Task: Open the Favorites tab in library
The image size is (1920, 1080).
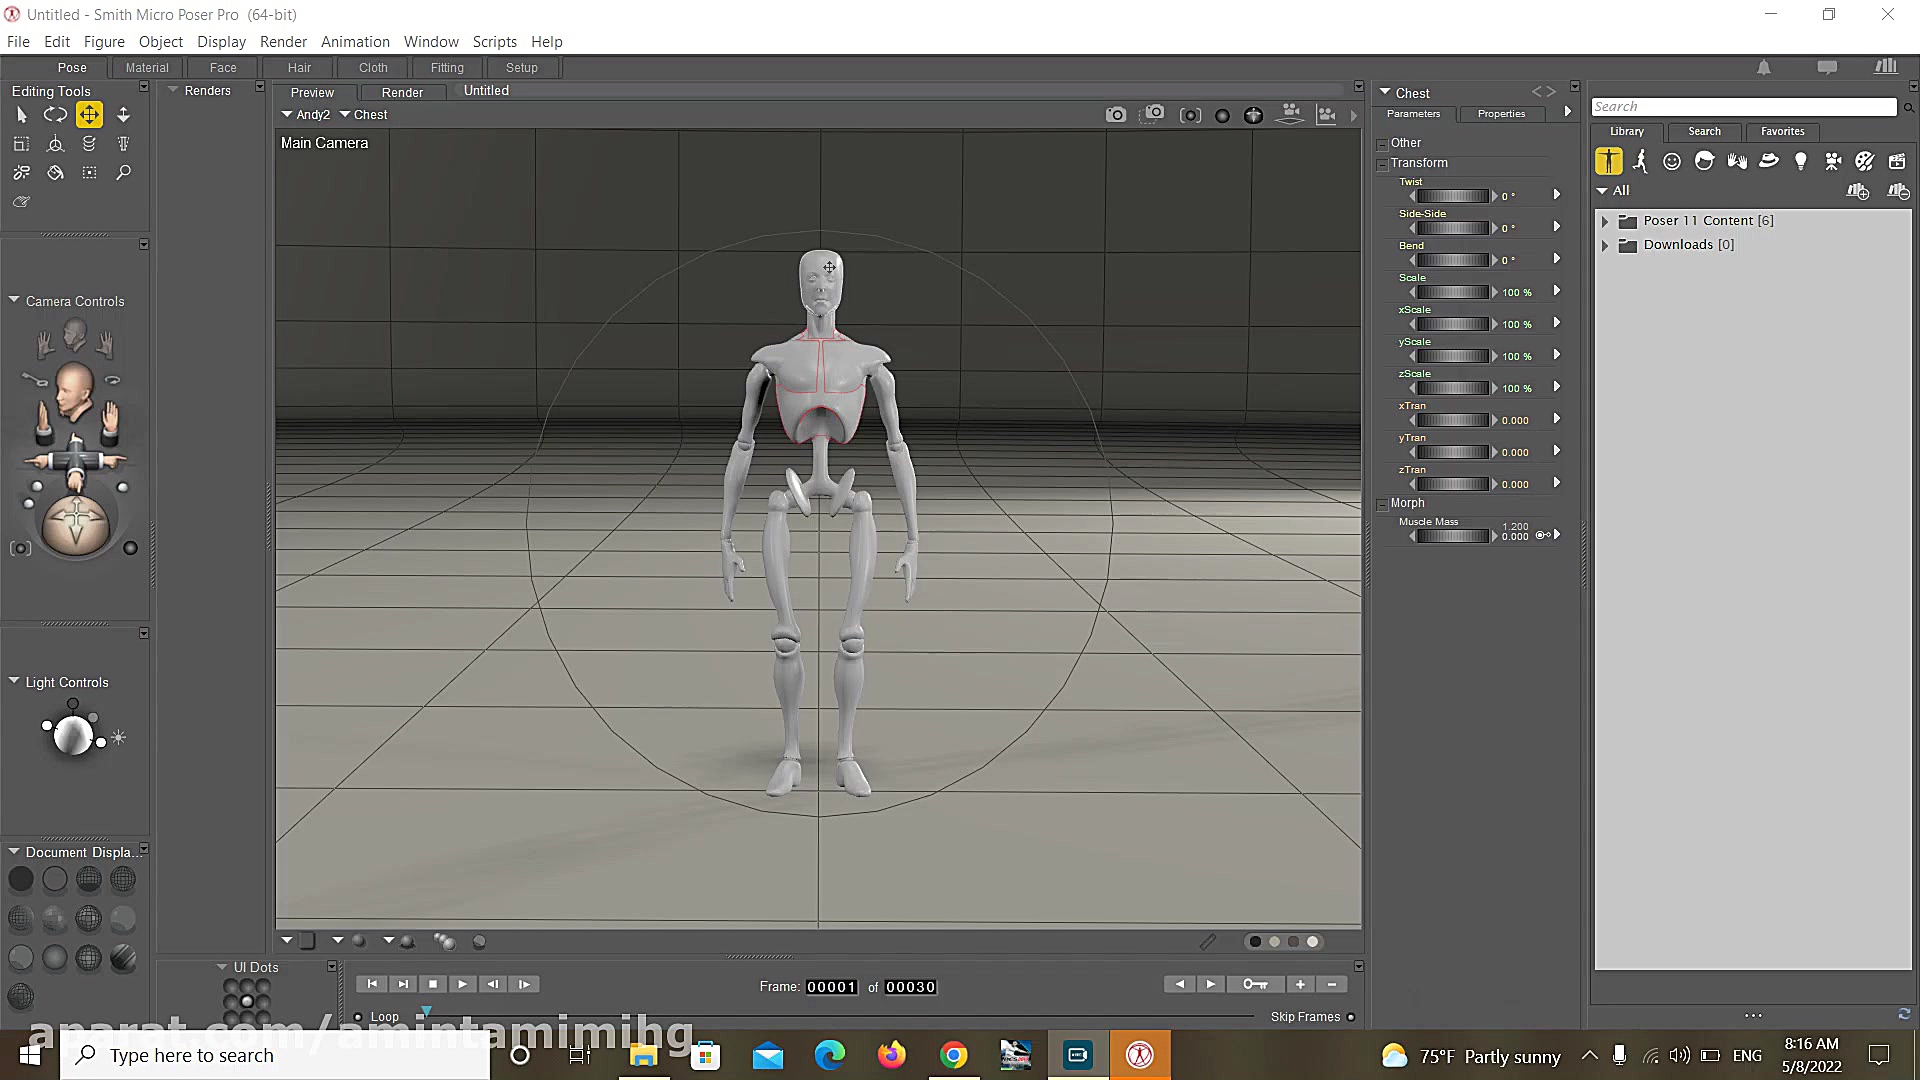Action: pos(1782,131)
